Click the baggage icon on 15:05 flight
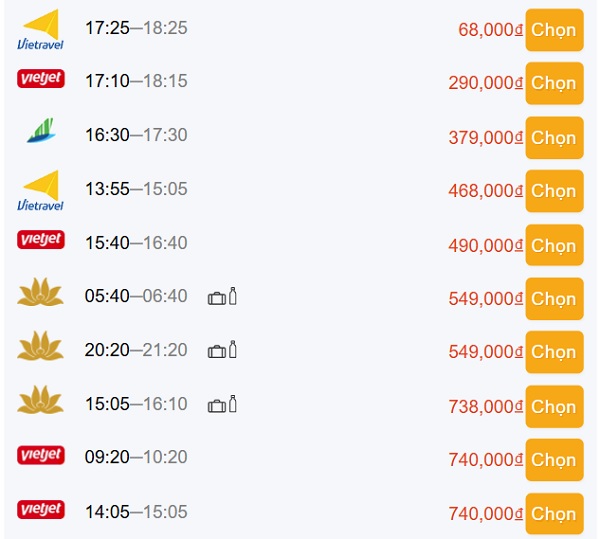The height and width of the screenshot is (539, 600). click(x=217, y=405)
